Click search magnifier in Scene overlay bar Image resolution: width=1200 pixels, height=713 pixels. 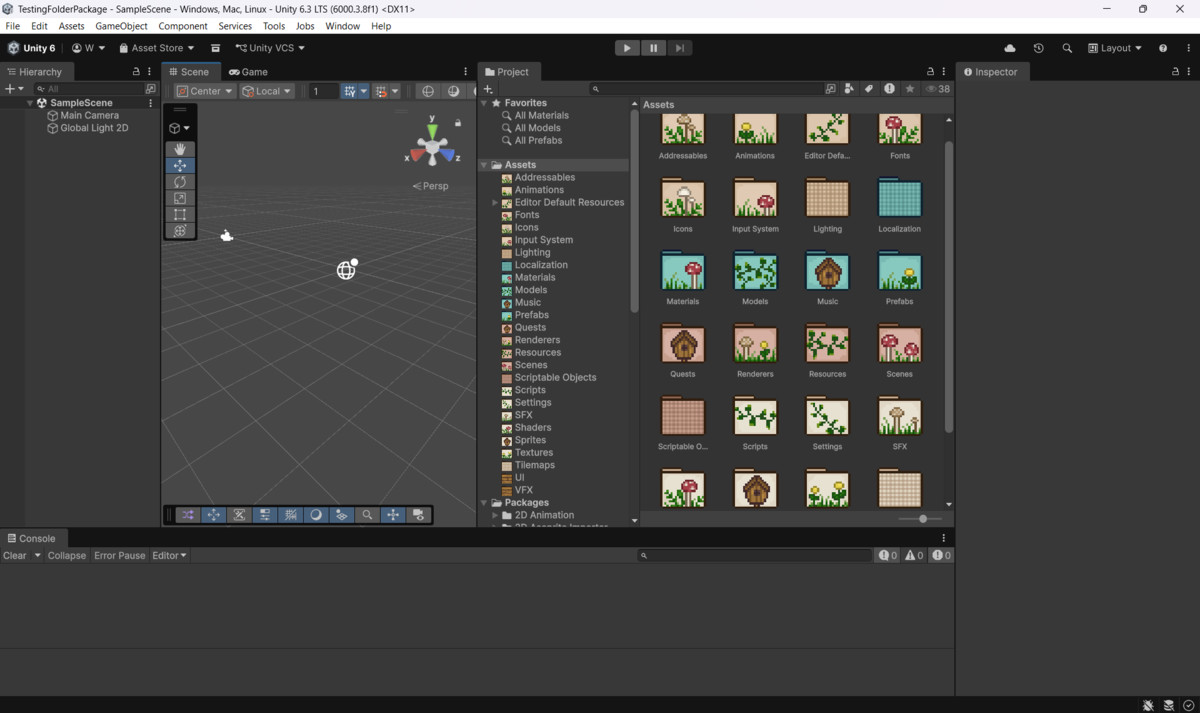[367, 515]
